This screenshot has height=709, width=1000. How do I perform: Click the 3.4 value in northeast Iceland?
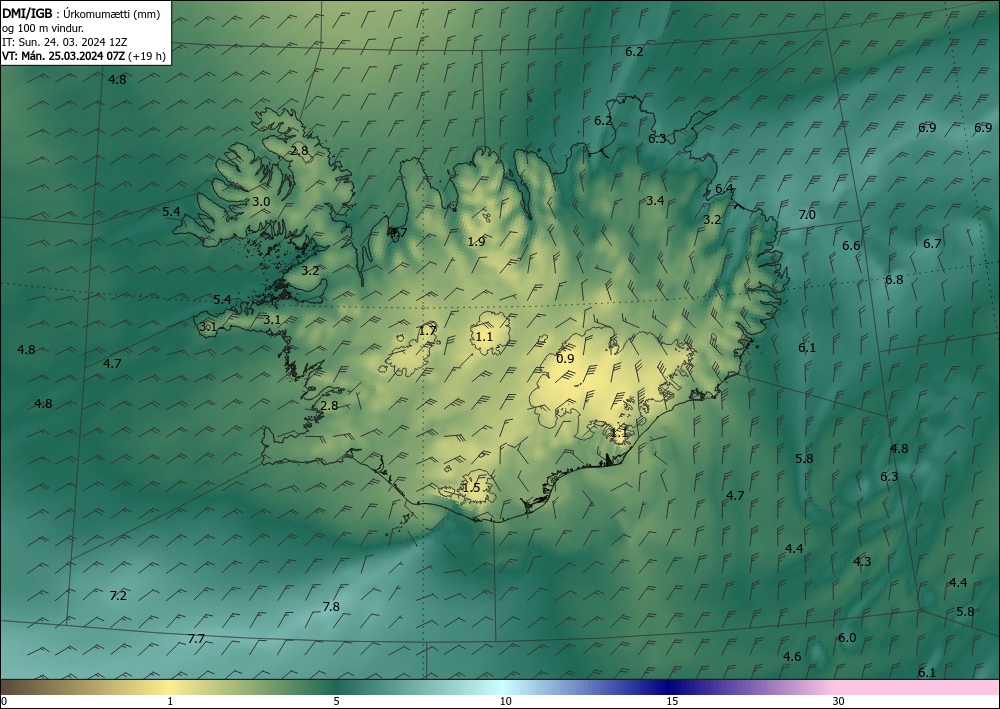[x=655, y=201]
